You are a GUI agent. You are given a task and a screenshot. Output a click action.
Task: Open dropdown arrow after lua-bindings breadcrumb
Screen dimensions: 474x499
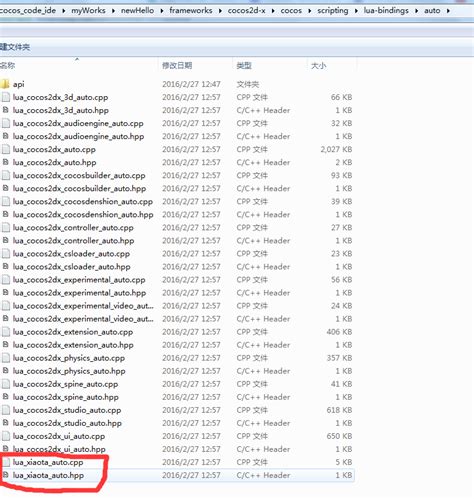tap(416, 11)
